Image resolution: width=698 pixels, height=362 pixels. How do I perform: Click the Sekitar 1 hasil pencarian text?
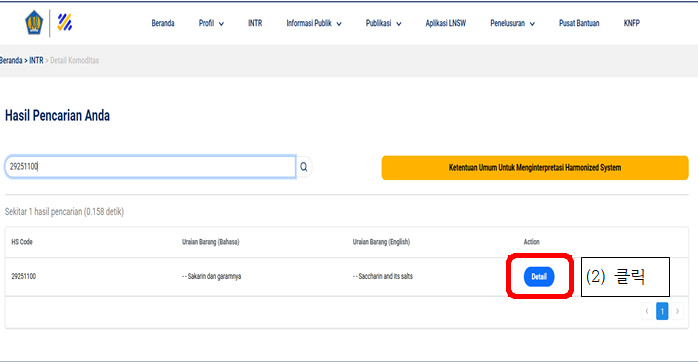point(65,212)
